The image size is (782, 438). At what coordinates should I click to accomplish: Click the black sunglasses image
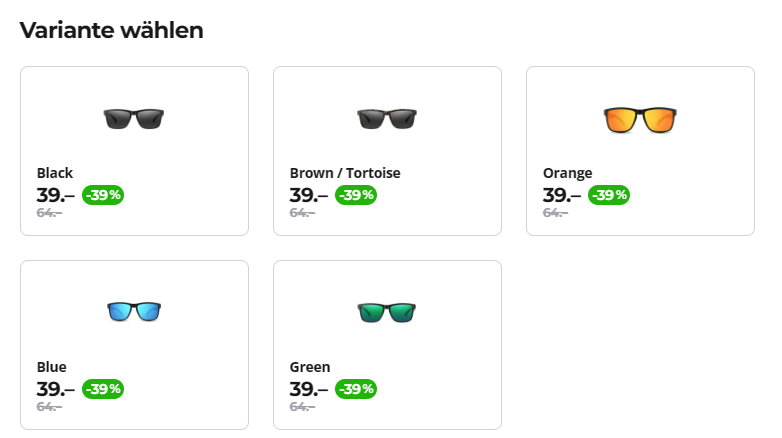coord(134,119)
